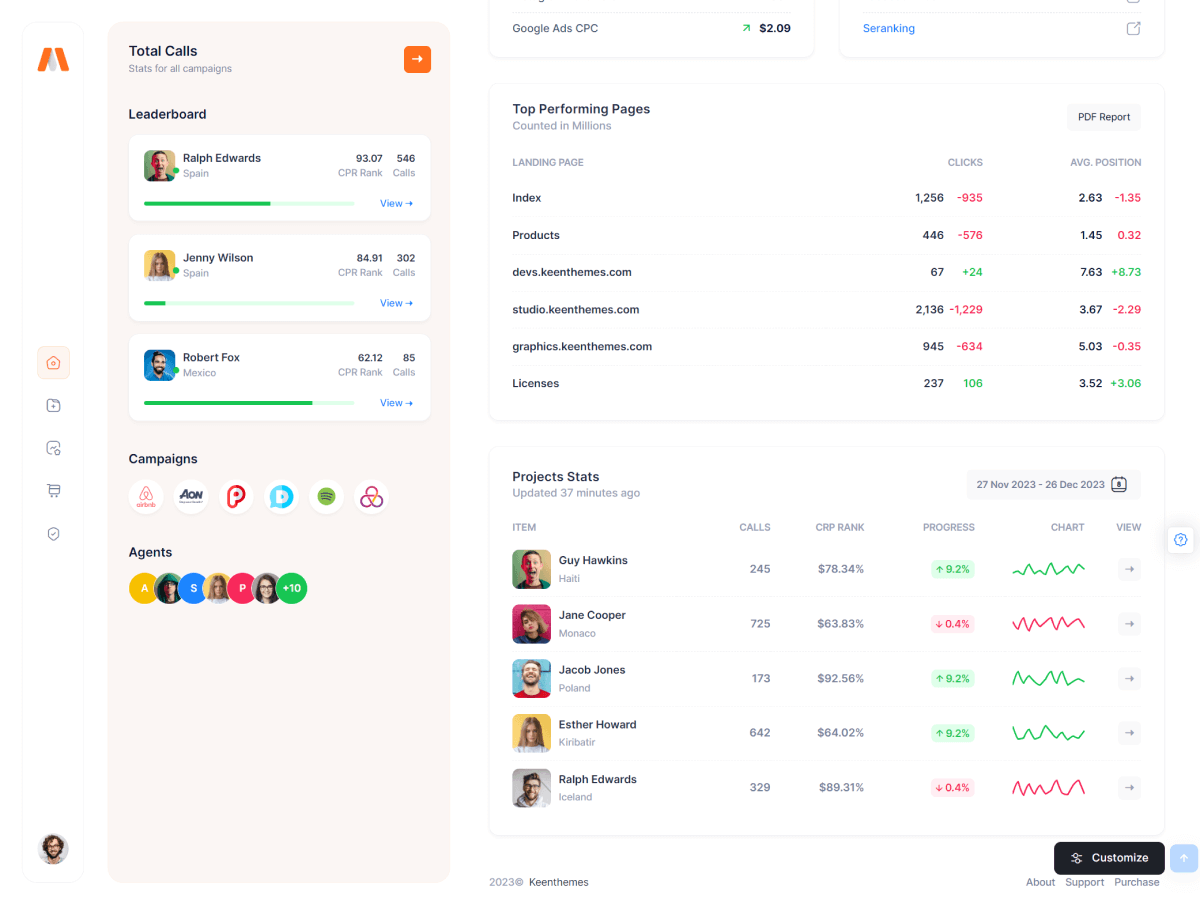Expand the +10 more agents badge
1200x900 pixels.
(291, 588)
